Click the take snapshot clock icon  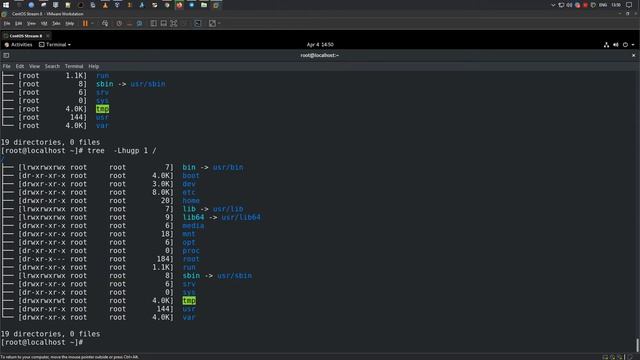(x=119, y=23)
